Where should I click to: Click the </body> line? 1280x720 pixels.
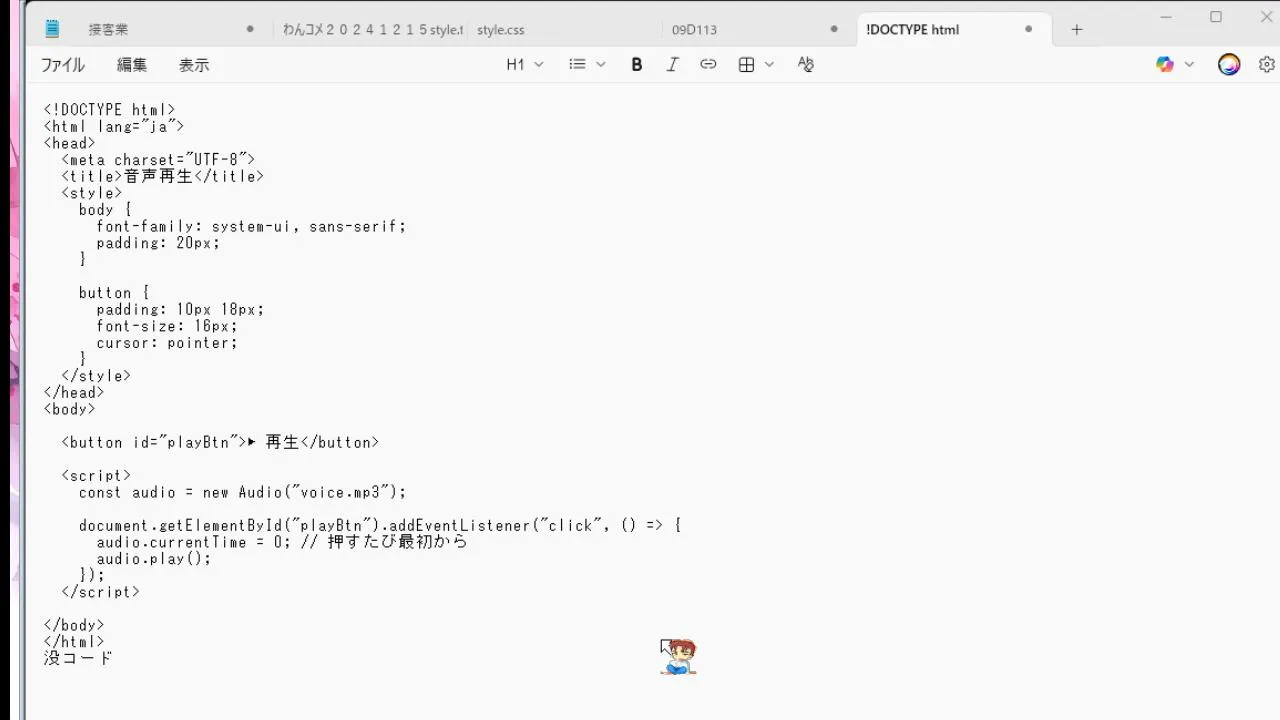[74, 625]
